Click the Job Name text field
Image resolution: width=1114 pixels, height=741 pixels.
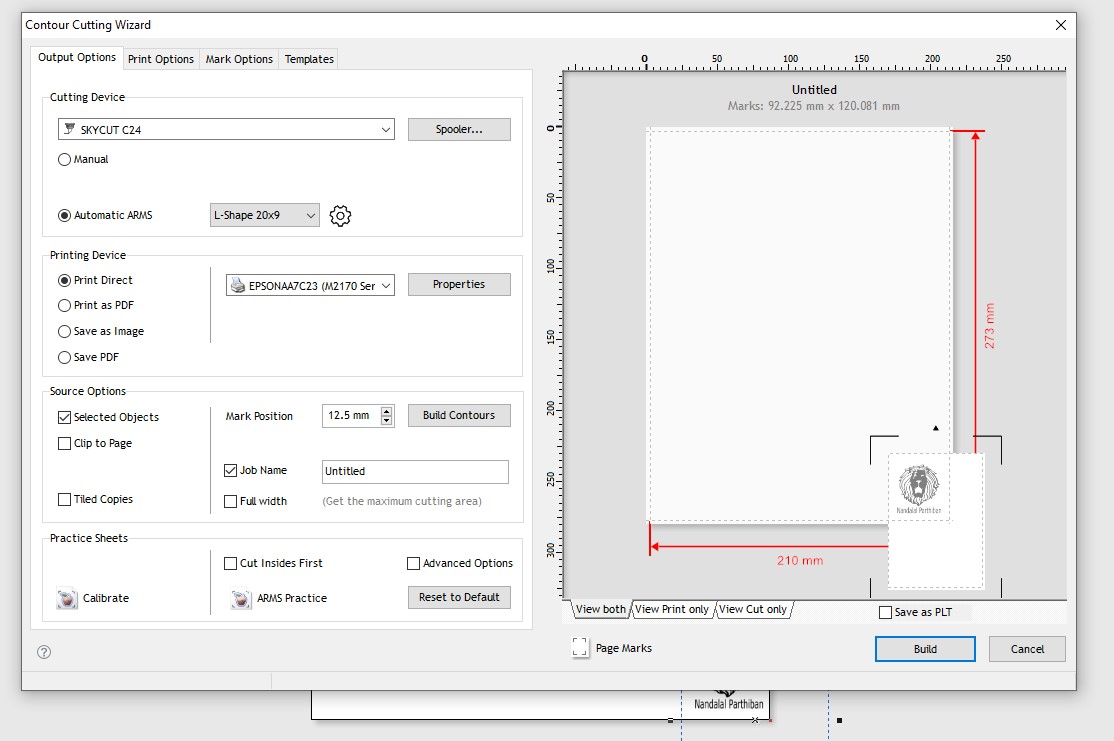point(415,472)
